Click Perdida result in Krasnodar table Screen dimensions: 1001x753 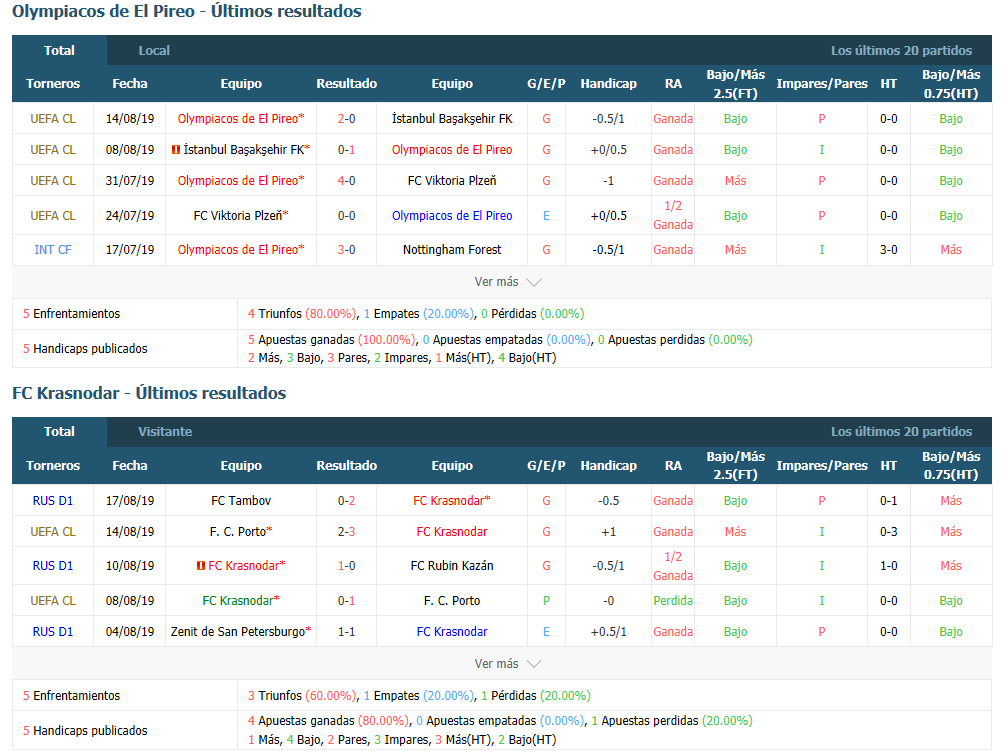pyautogui.click(x=673, y=600)
